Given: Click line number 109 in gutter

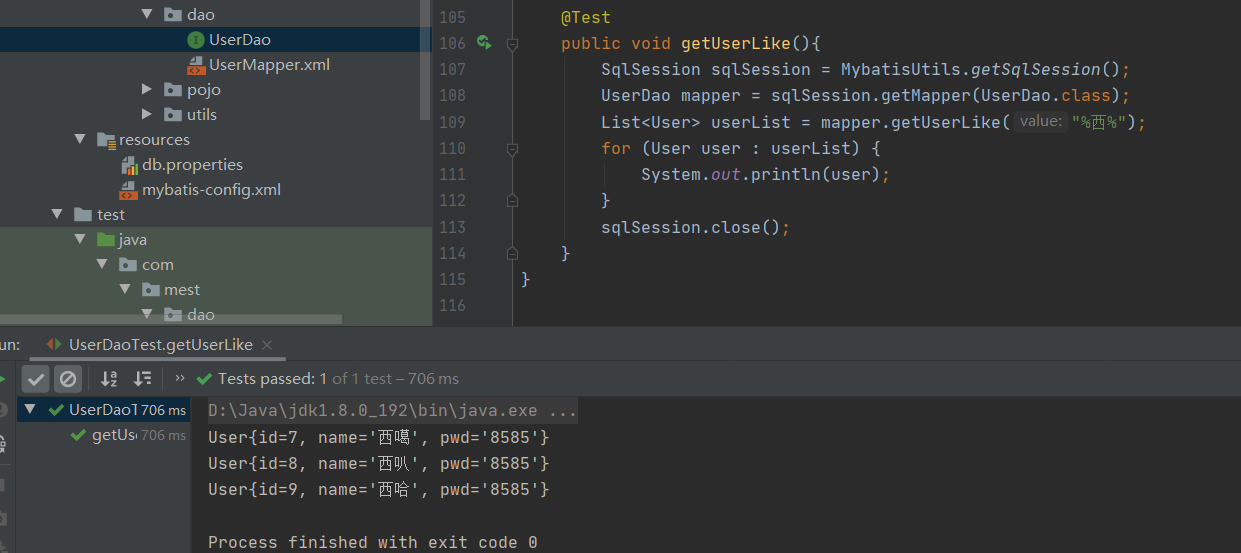Looking at the screenshot, I should click(x=452, y=122).
